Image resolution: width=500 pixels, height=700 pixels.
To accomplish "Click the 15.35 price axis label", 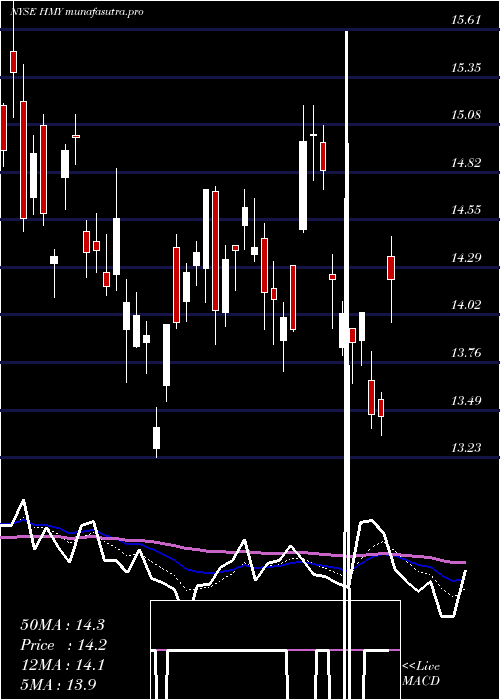I will coord(467,68).
